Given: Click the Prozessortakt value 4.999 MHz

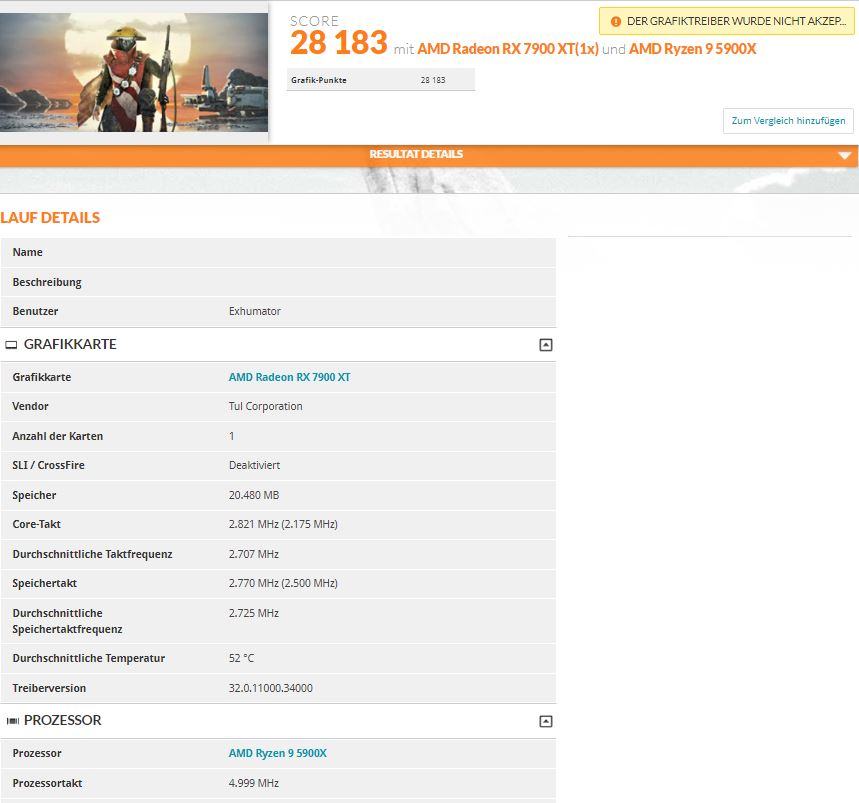Looking at the screenshot, I should [x=254, y=783].
